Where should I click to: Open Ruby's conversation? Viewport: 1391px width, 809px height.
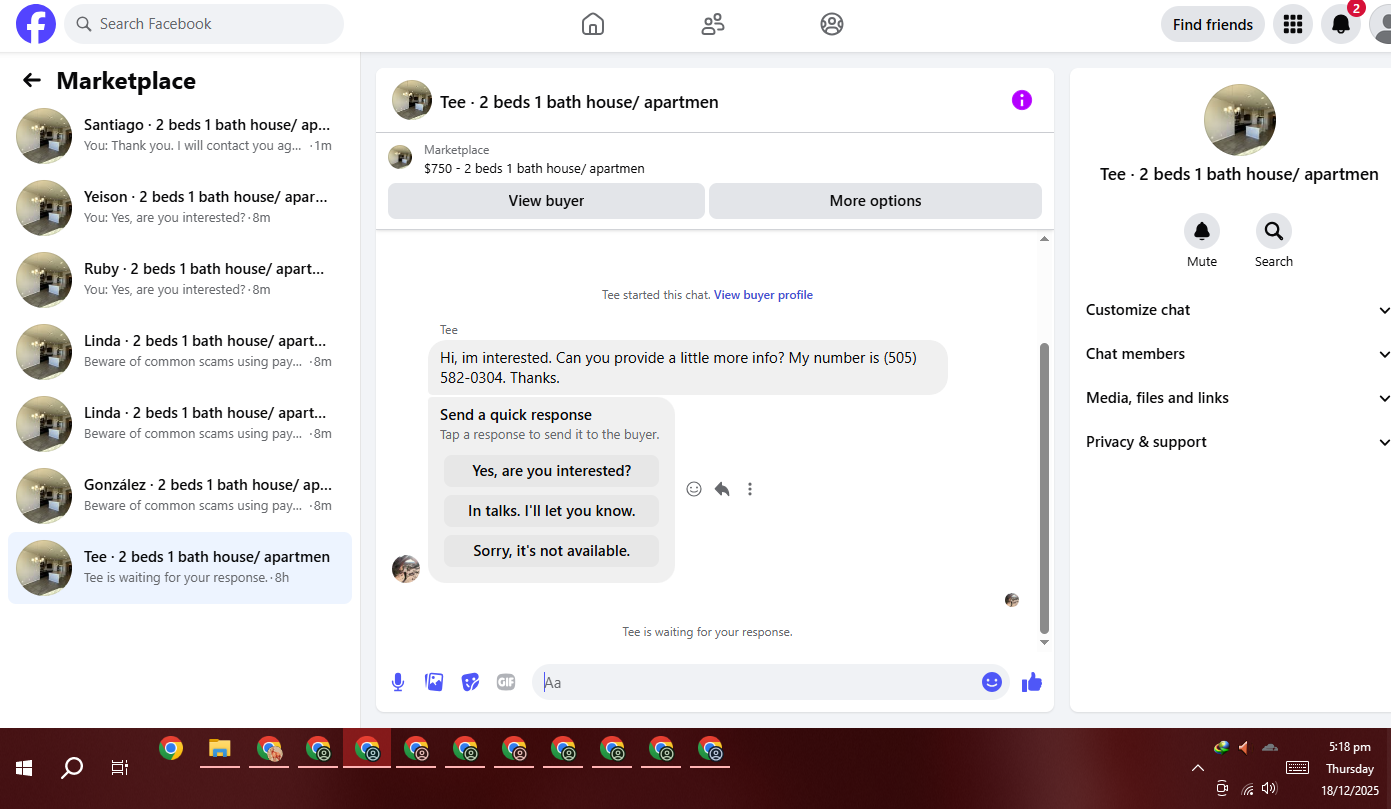coord(180,280)
